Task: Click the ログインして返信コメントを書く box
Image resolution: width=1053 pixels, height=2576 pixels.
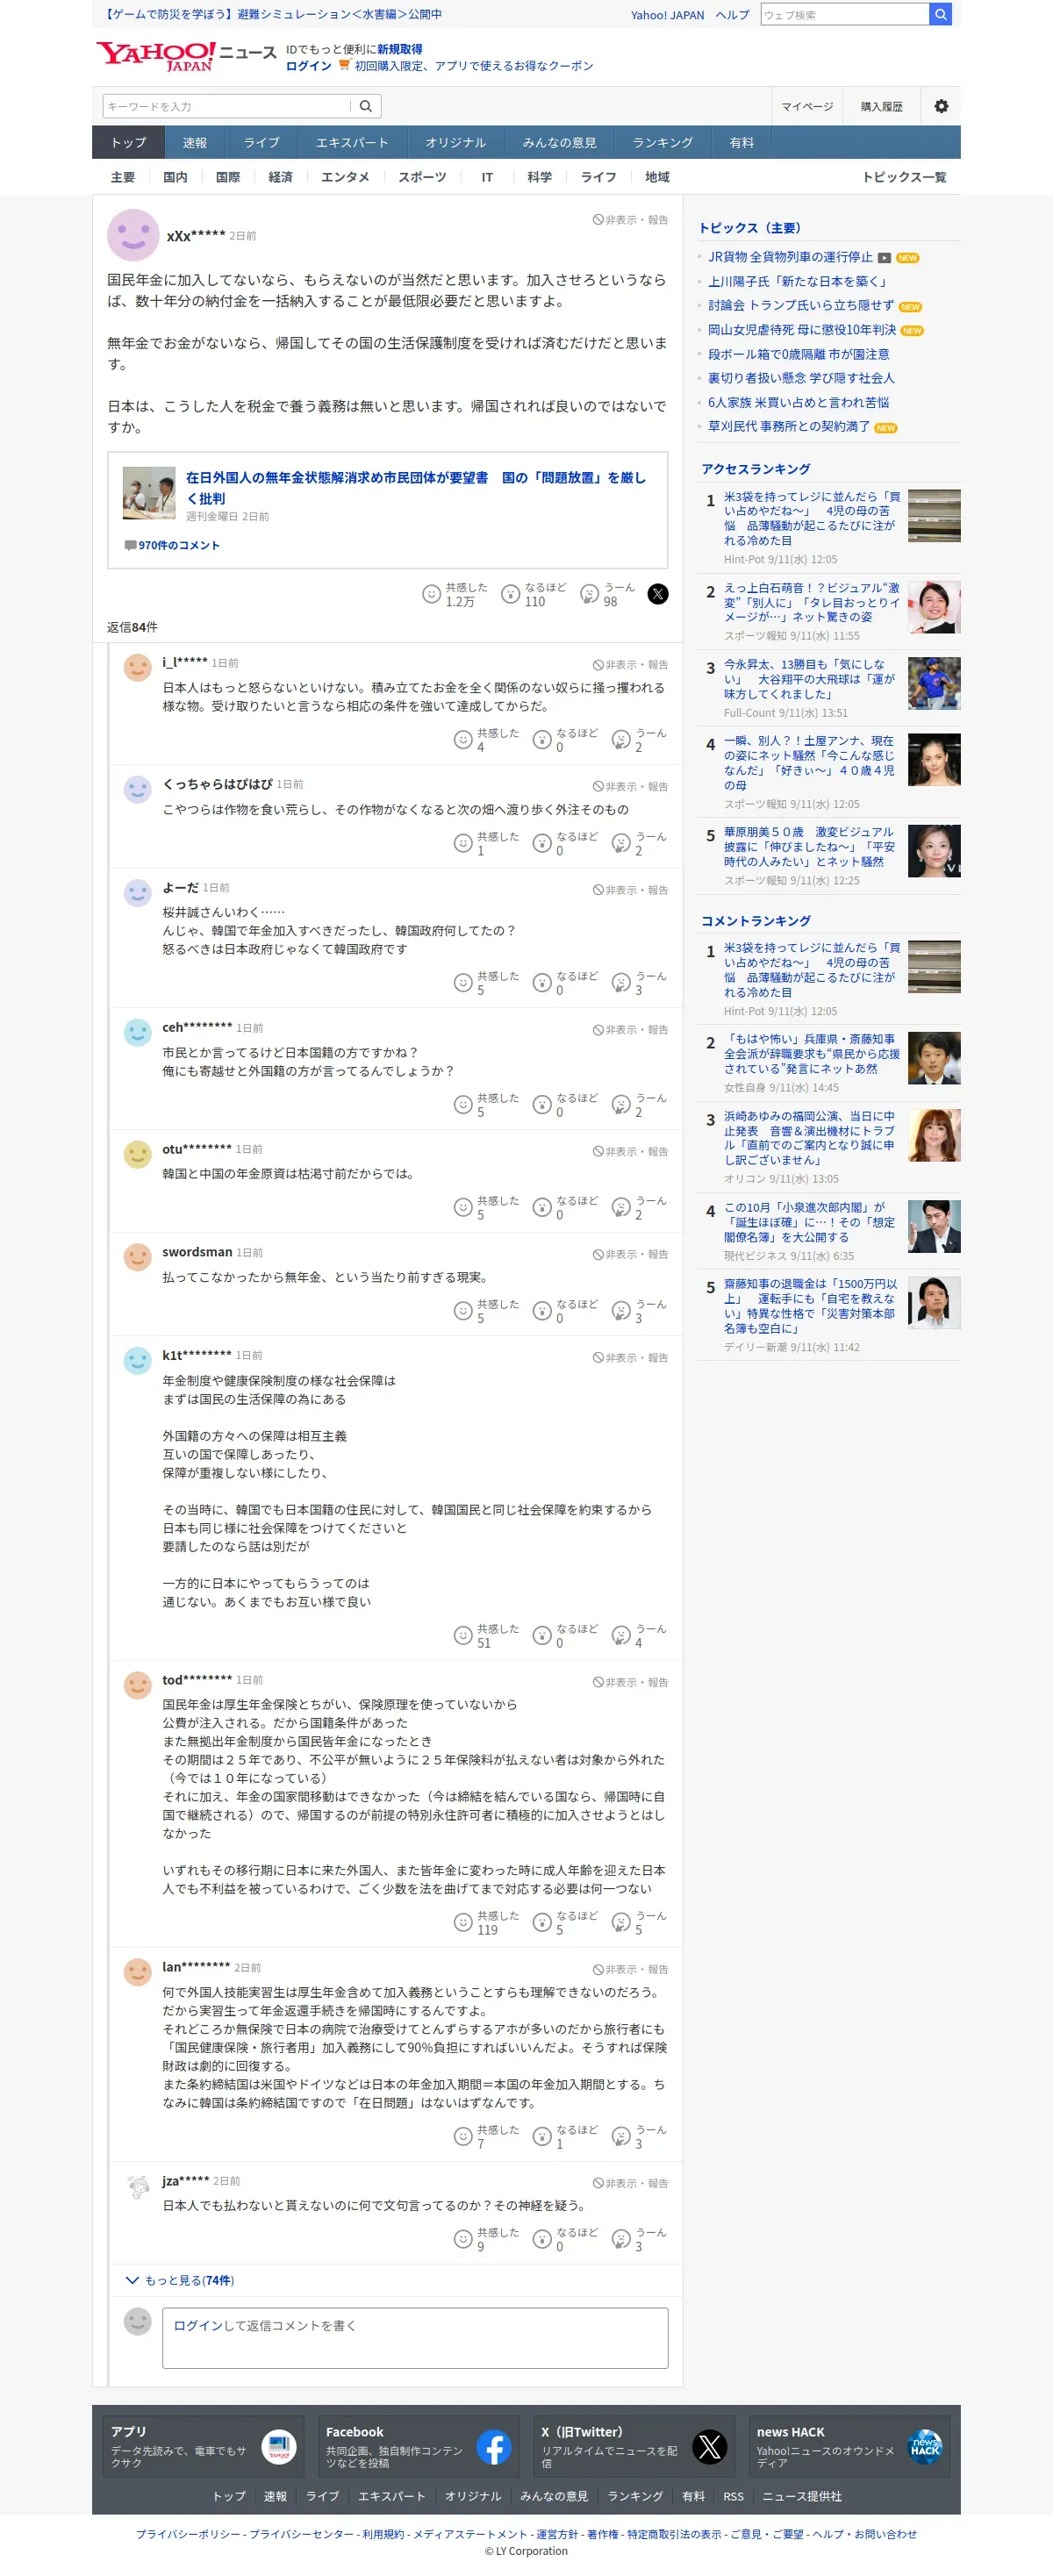Action: coord(415,2337)
